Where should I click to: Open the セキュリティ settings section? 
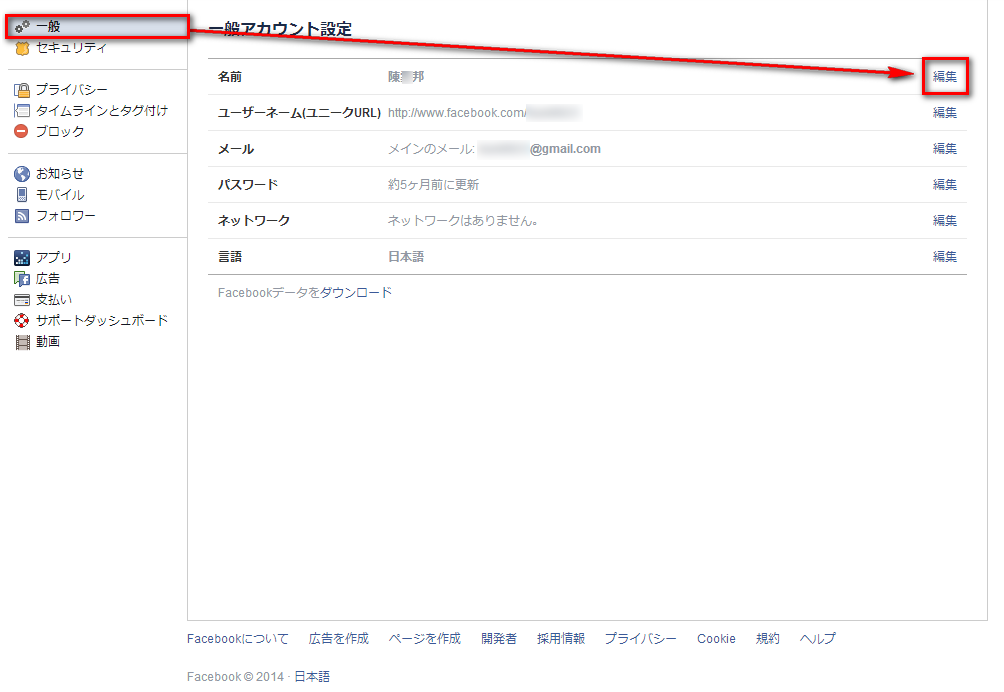coord(71,48)
